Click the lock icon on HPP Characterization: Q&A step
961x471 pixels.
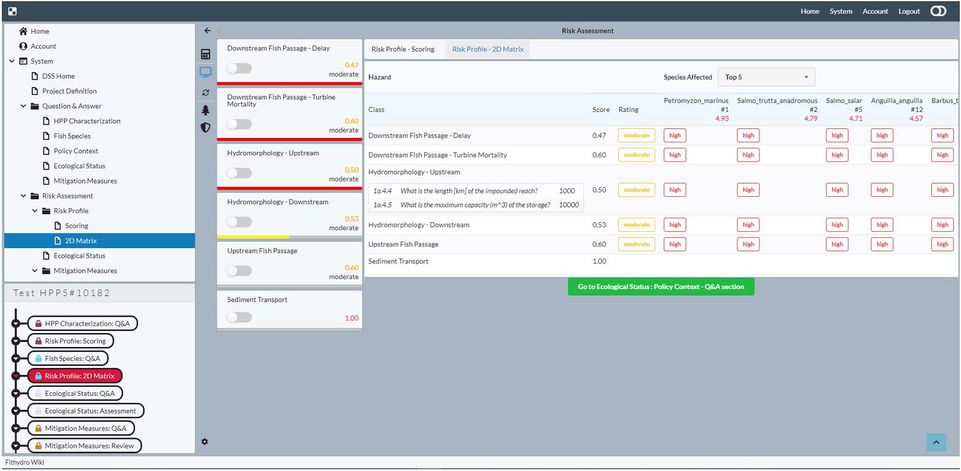click(38, 323)
